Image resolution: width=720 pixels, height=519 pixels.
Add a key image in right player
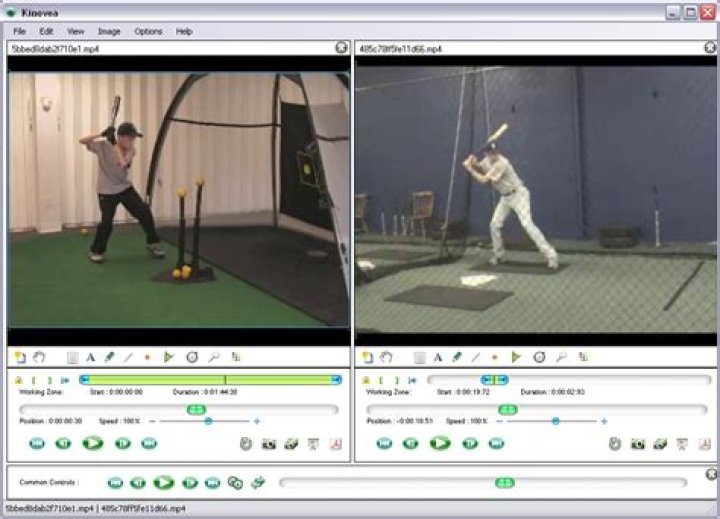367,357
